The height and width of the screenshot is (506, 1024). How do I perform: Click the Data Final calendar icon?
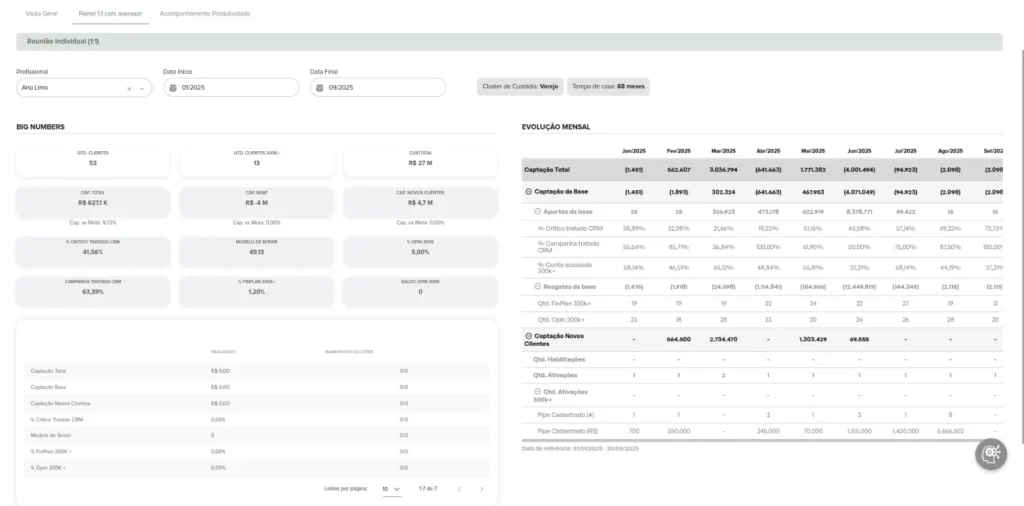coord(319,88)
